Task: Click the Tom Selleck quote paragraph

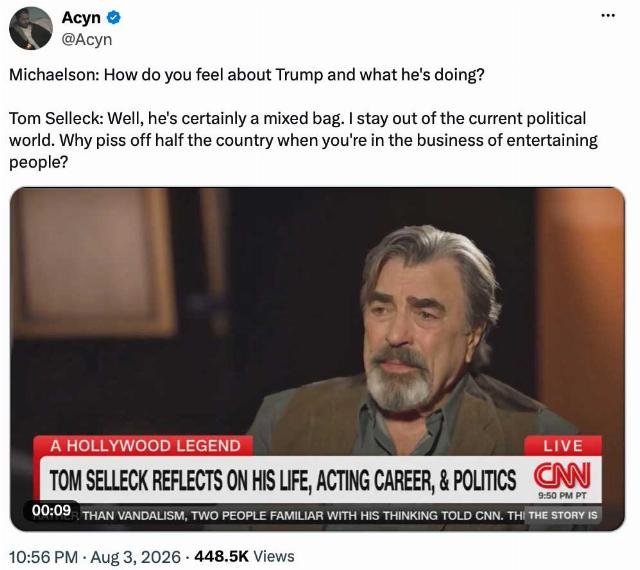Action: coord(303,140)
